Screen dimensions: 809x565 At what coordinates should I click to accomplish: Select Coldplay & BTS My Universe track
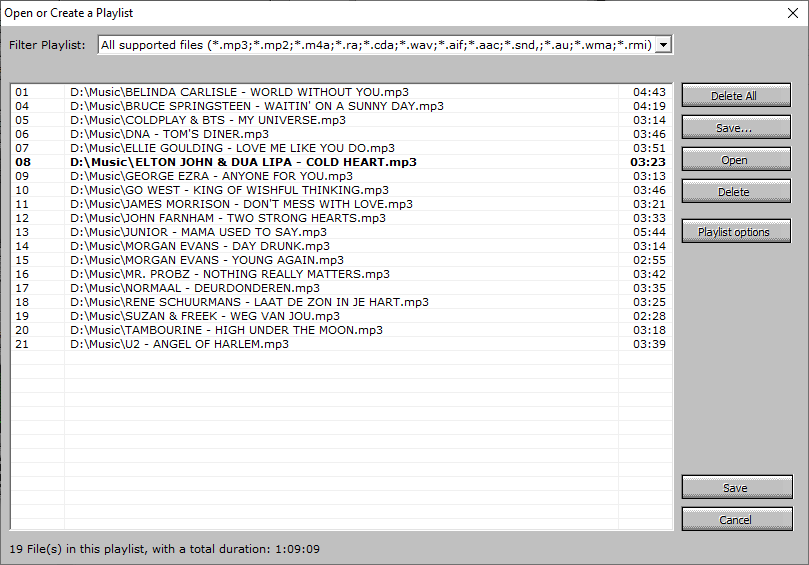coord(208,120)
